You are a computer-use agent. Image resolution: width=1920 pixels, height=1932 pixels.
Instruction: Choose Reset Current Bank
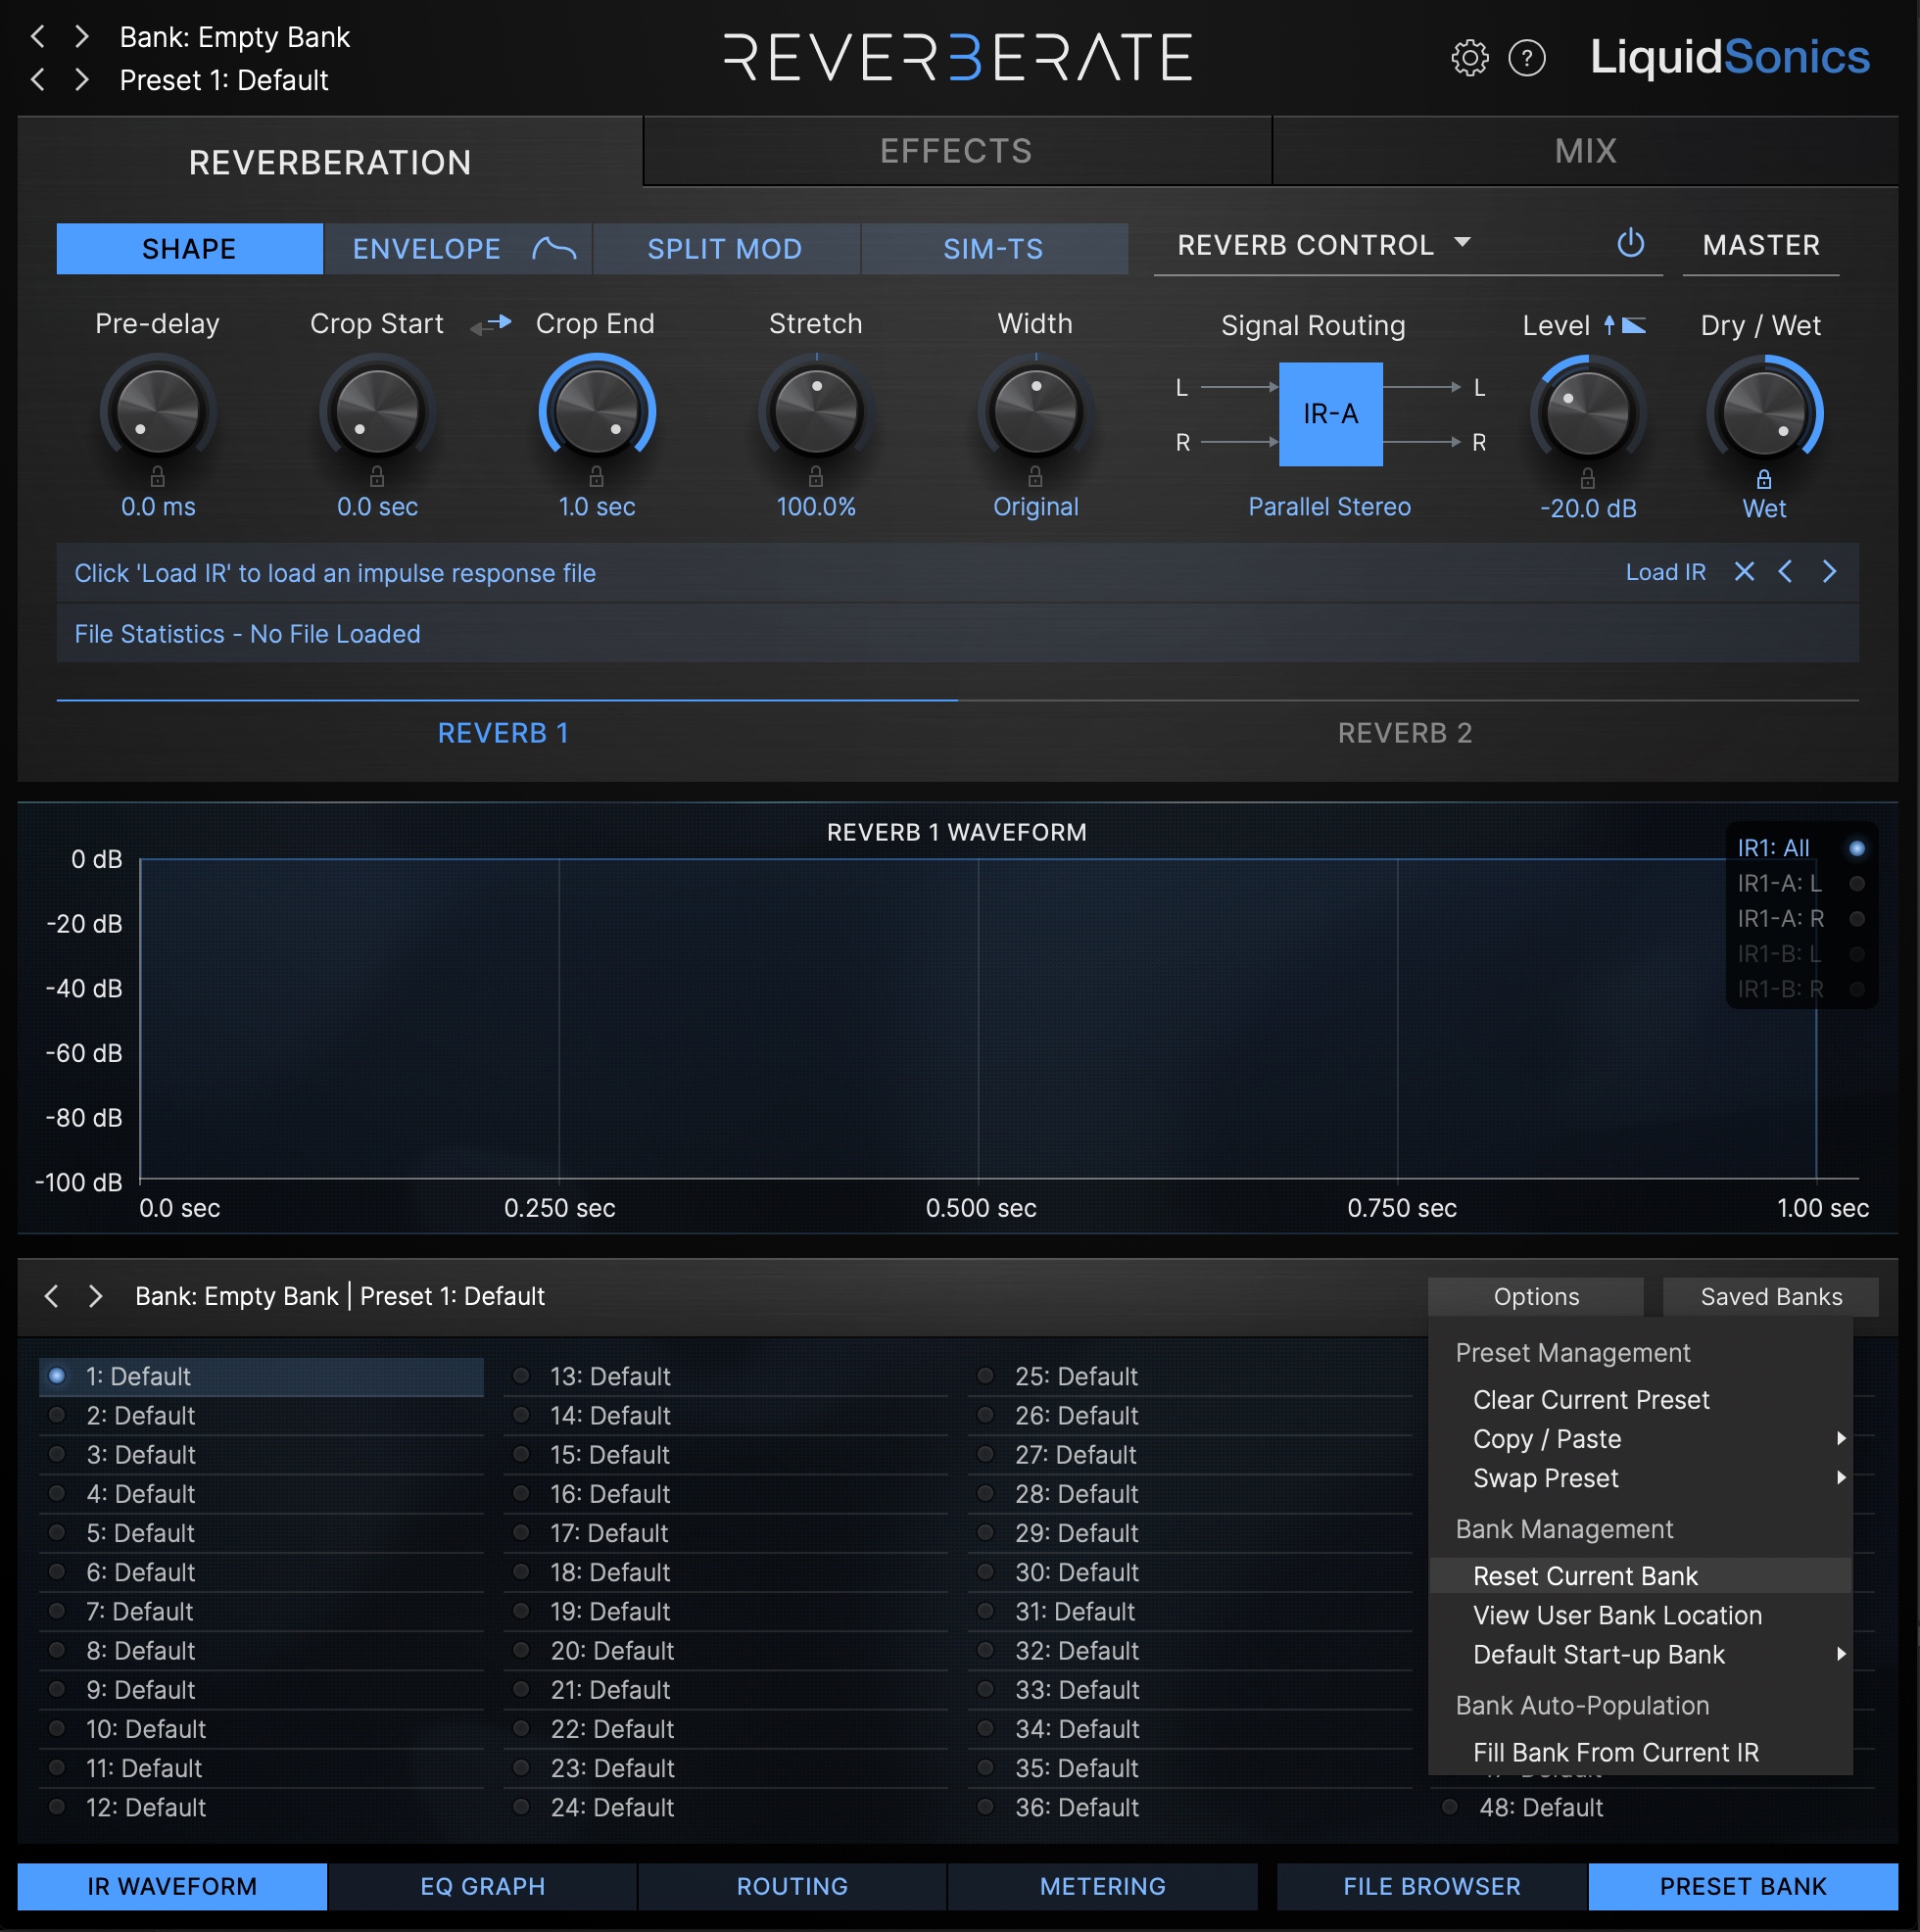pos(1641,1577)
